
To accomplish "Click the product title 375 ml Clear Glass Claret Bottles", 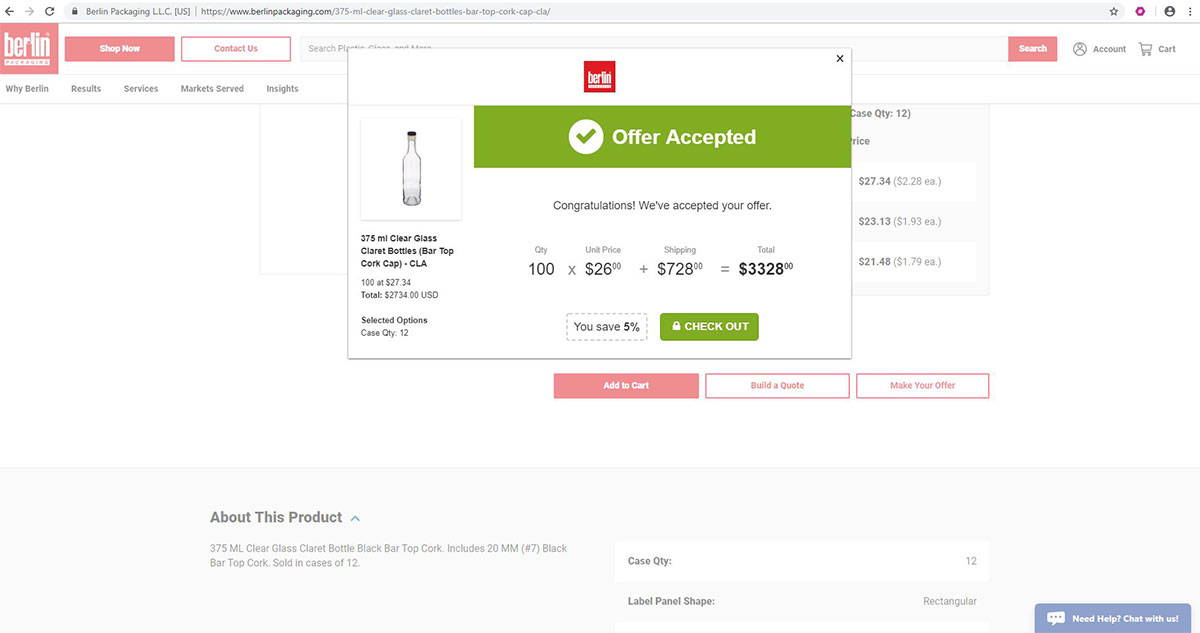I will 407,251.
